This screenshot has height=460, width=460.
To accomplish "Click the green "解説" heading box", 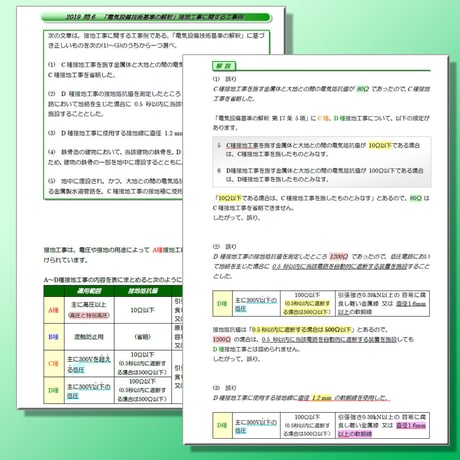I will (x=224, y=66).
